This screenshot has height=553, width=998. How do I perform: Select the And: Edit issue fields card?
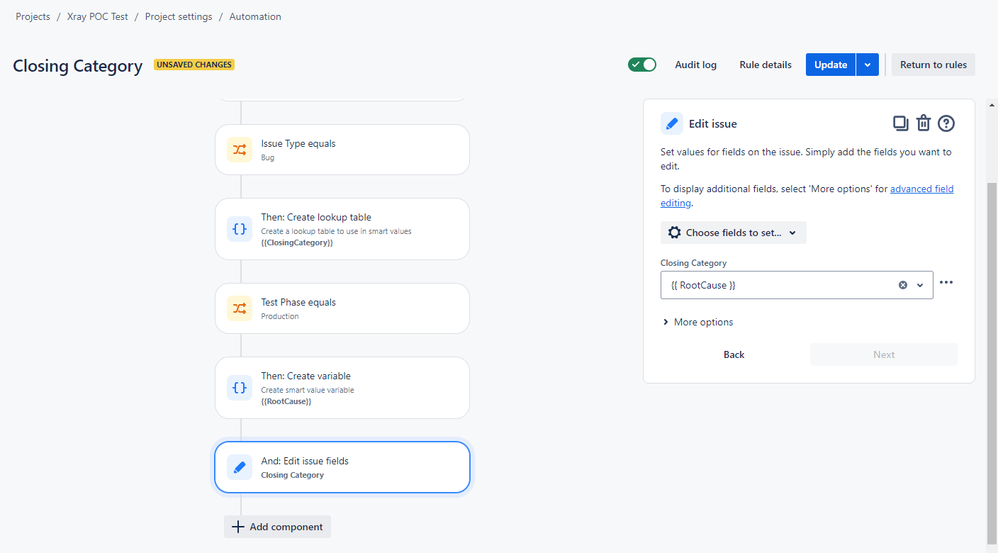point(342,467)
